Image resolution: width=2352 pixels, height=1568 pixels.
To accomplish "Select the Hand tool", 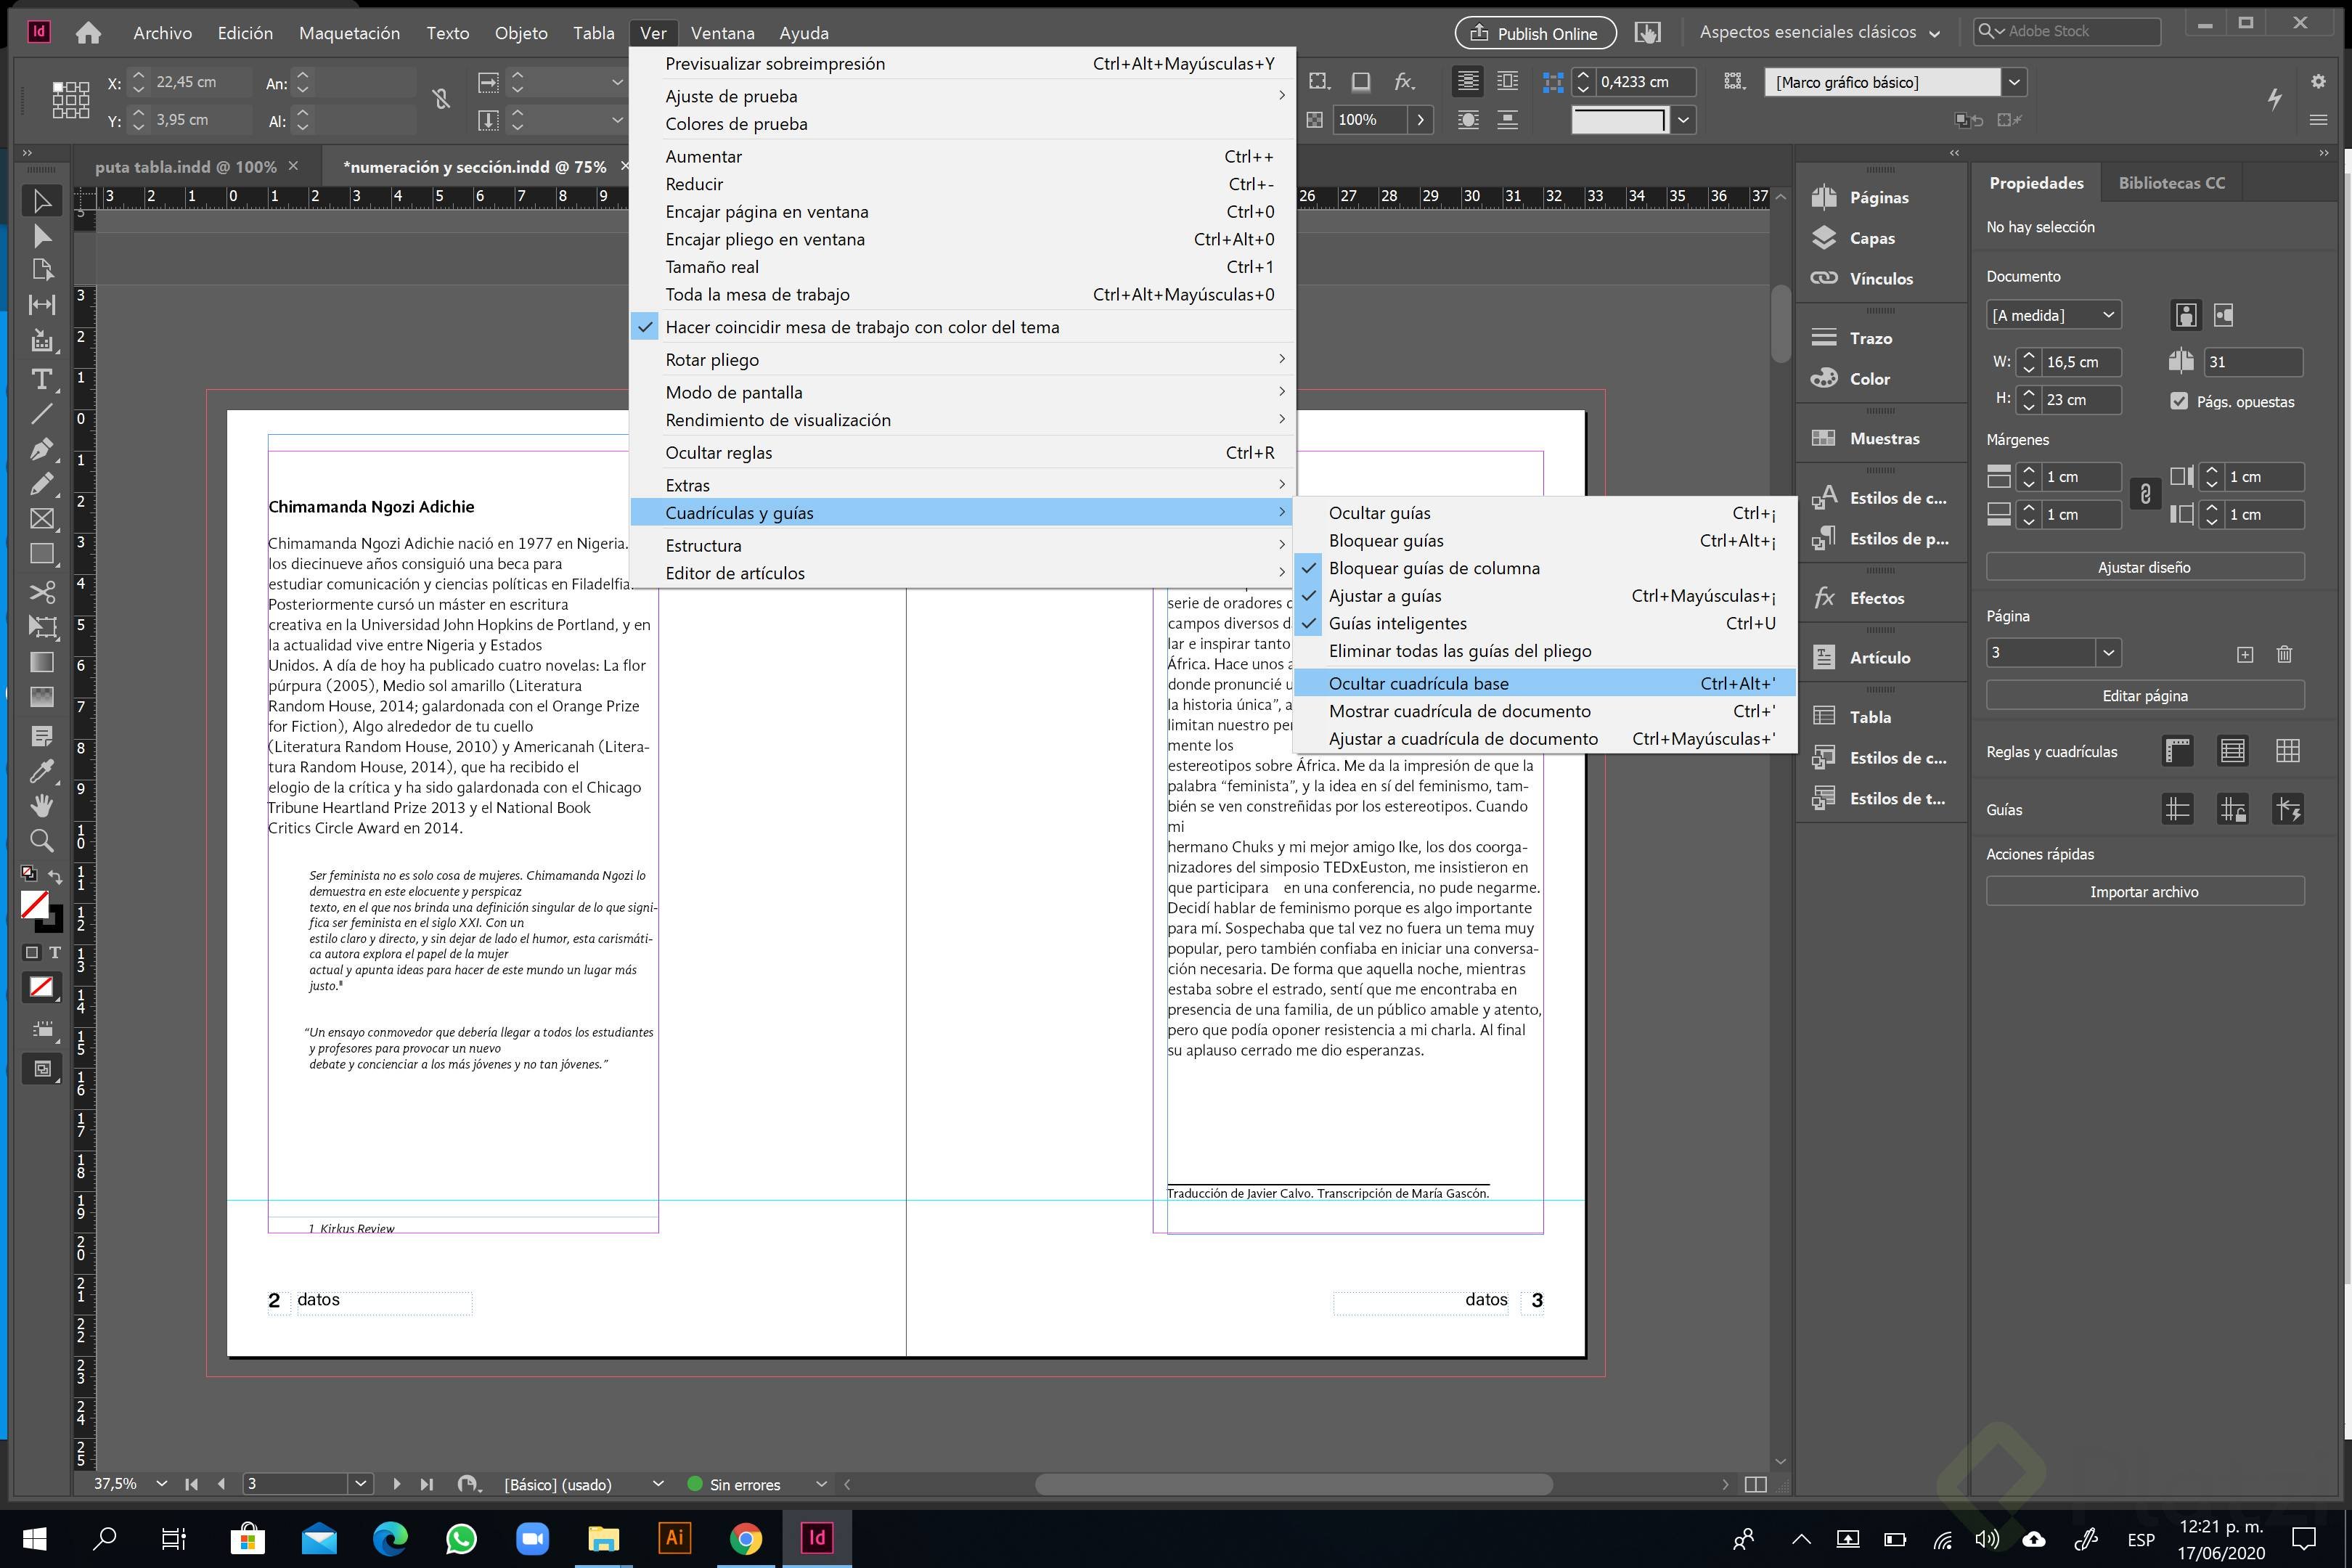I will pos(41,805).
